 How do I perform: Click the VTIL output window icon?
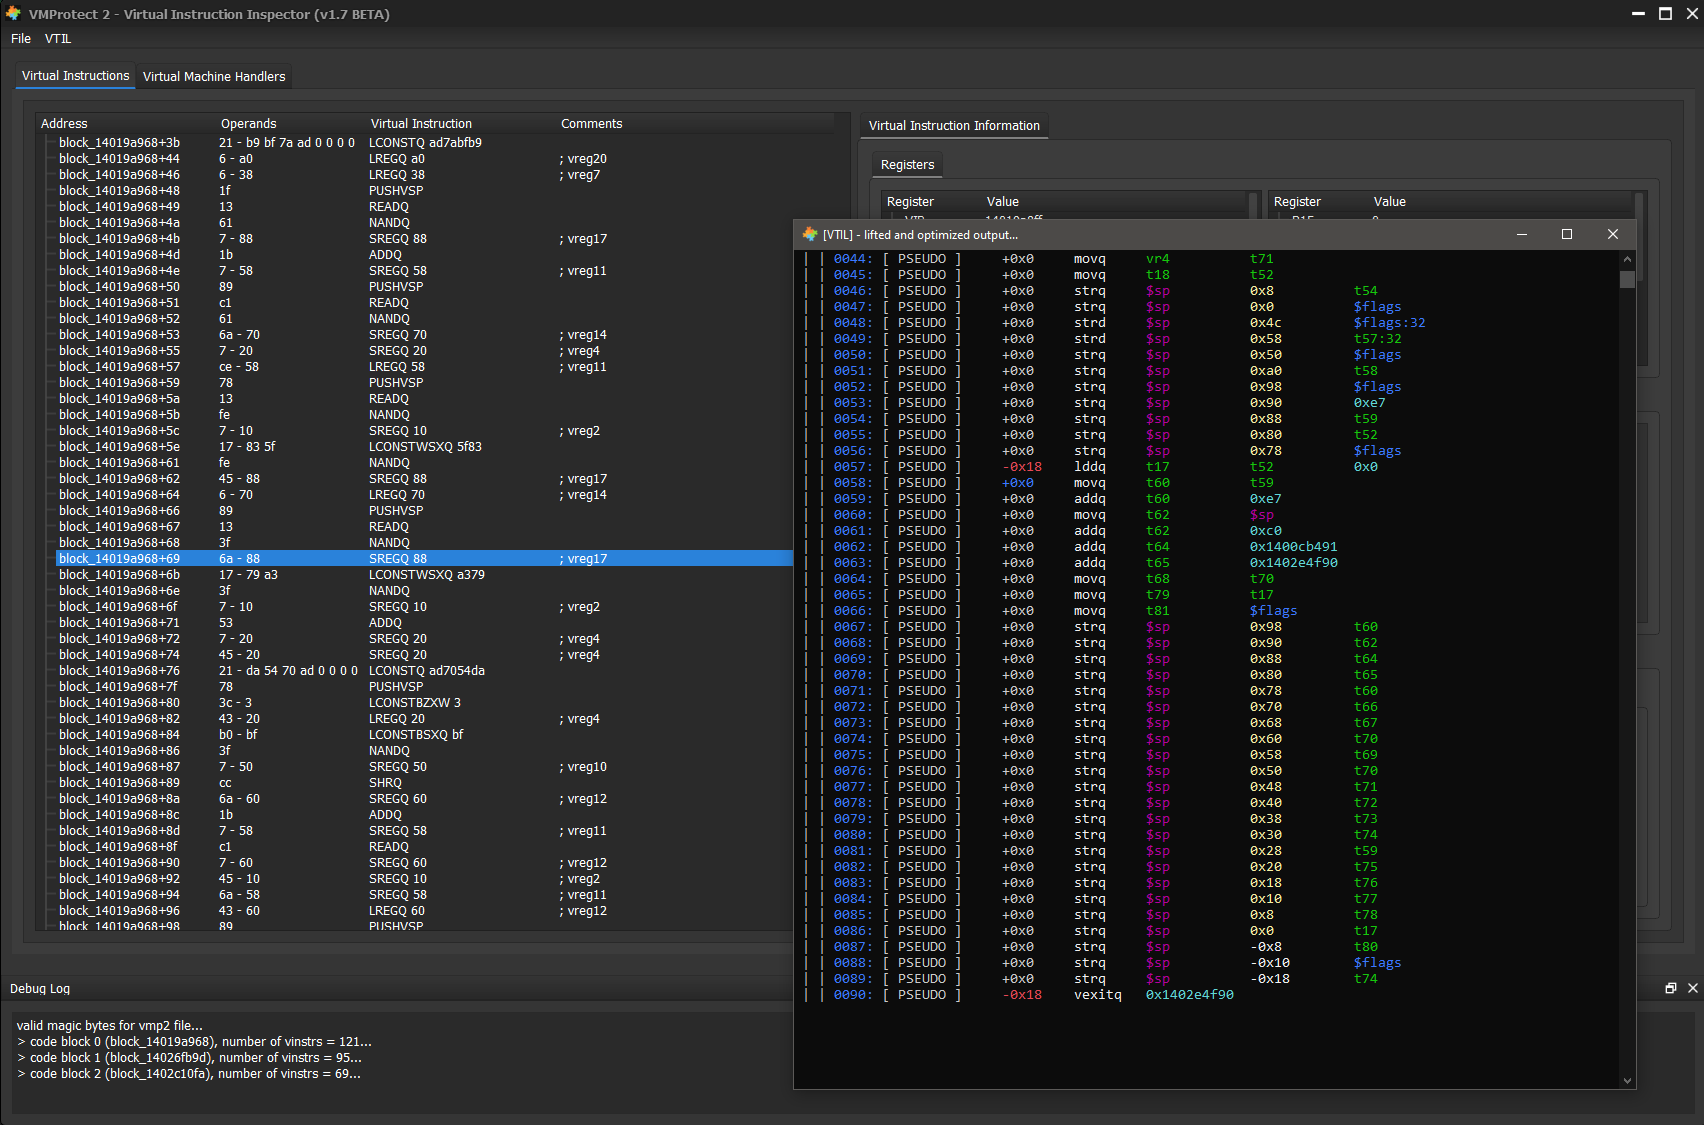click(810, 234)
